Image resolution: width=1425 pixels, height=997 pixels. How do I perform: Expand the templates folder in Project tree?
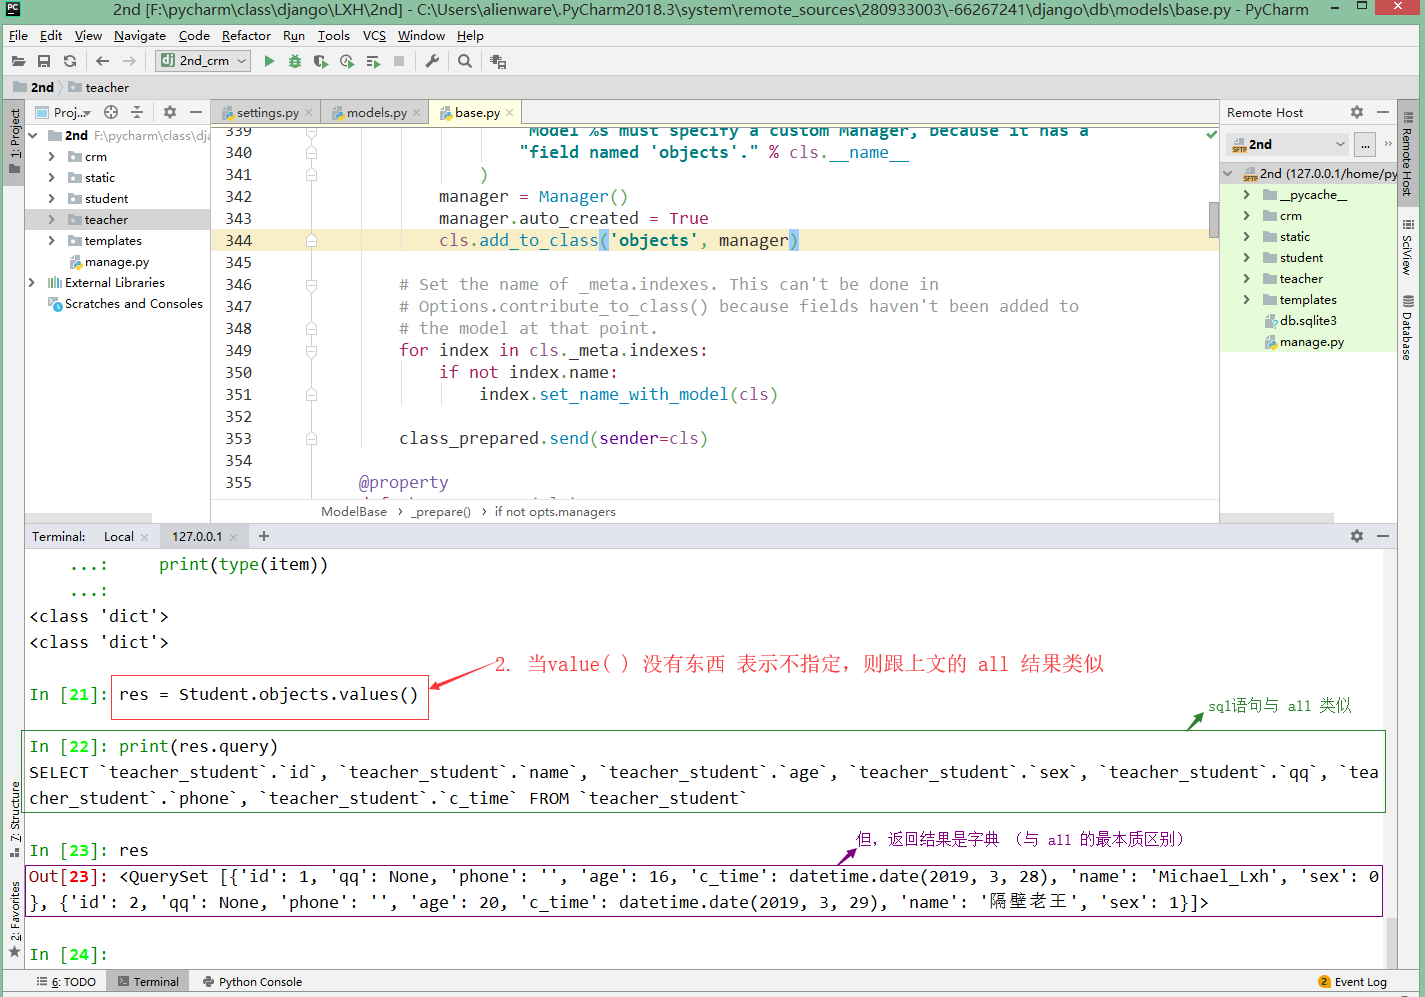click(52, 241)
